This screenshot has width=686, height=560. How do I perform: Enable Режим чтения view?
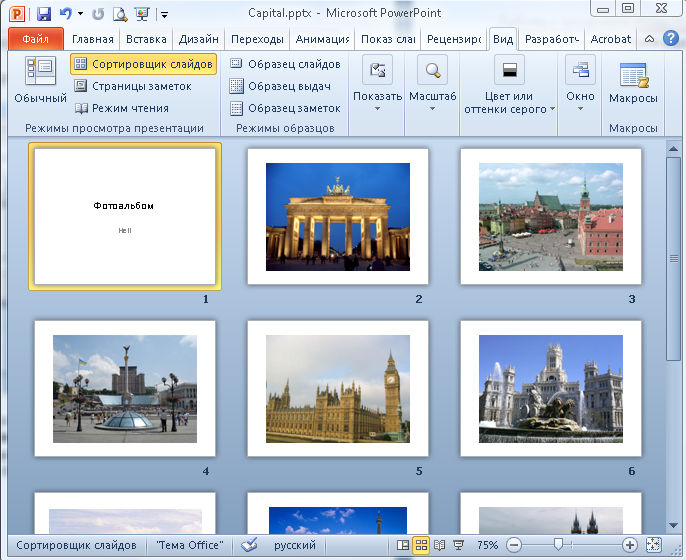122,108
